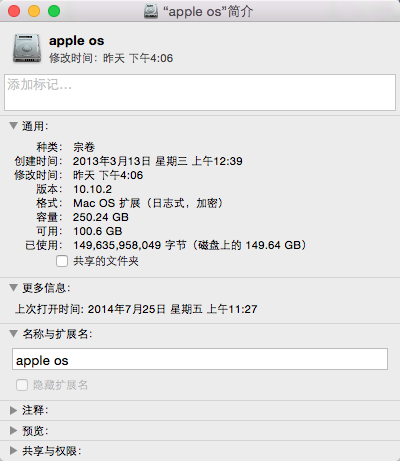Image resolution: width=400 pixels, height=461 pixels.
Task: Expand the 共享与权限 section
Action: (x=13, y=451)
